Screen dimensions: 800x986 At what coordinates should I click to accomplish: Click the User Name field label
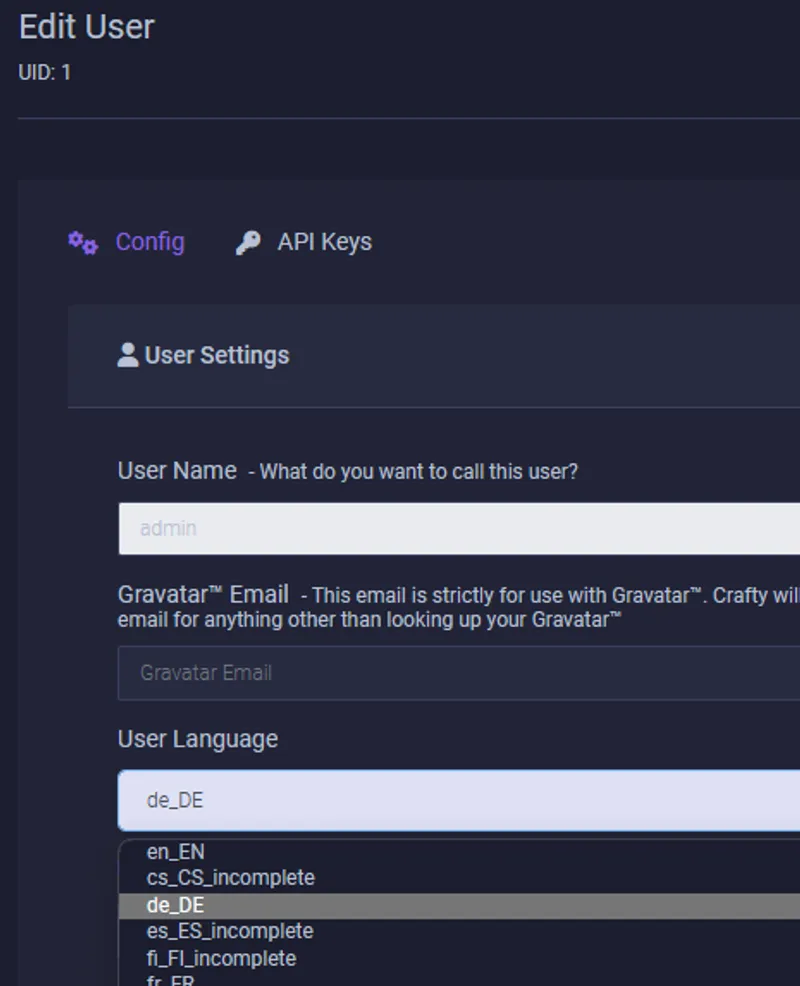(x=177, y=470)
